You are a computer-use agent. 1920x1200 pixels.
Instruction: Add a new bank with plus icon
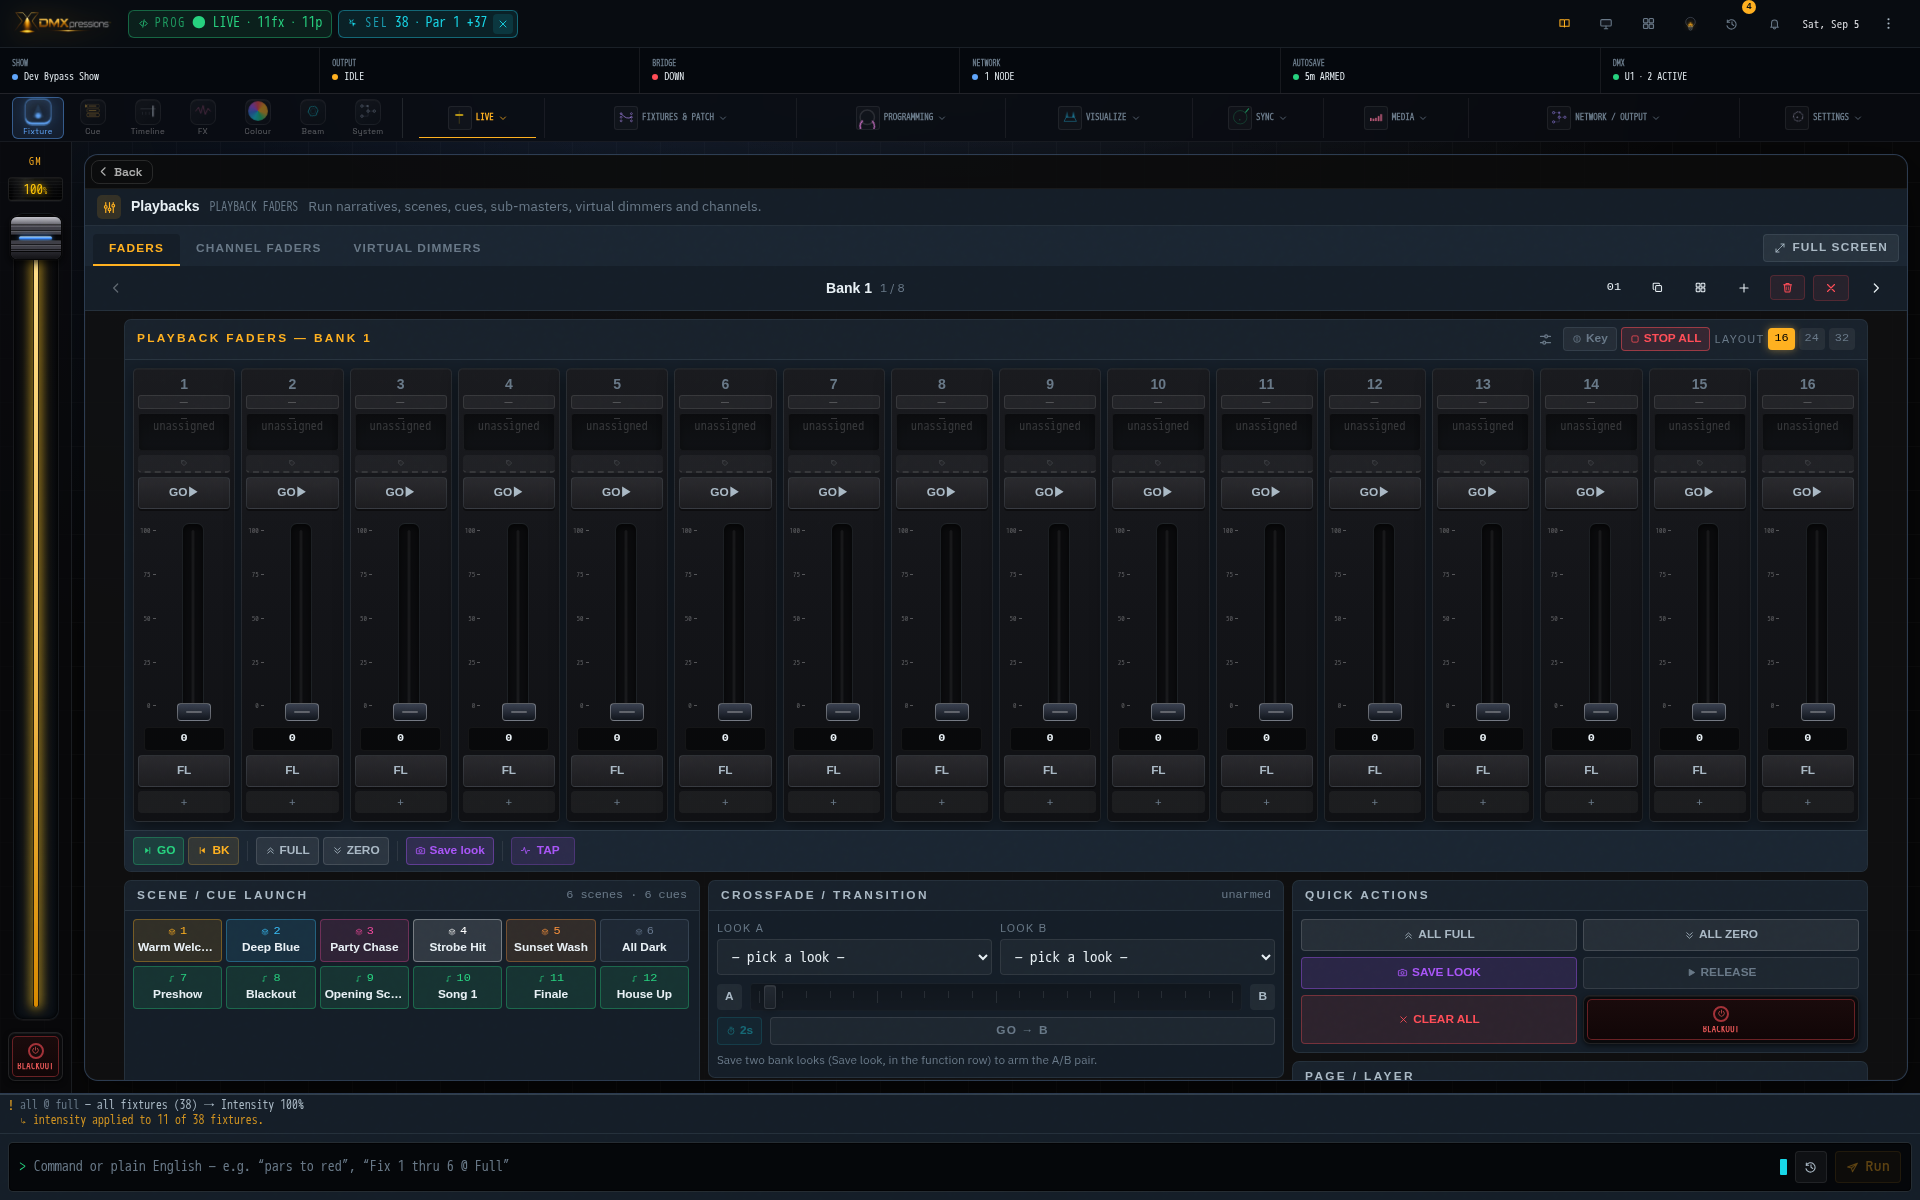pos(1744,288)
